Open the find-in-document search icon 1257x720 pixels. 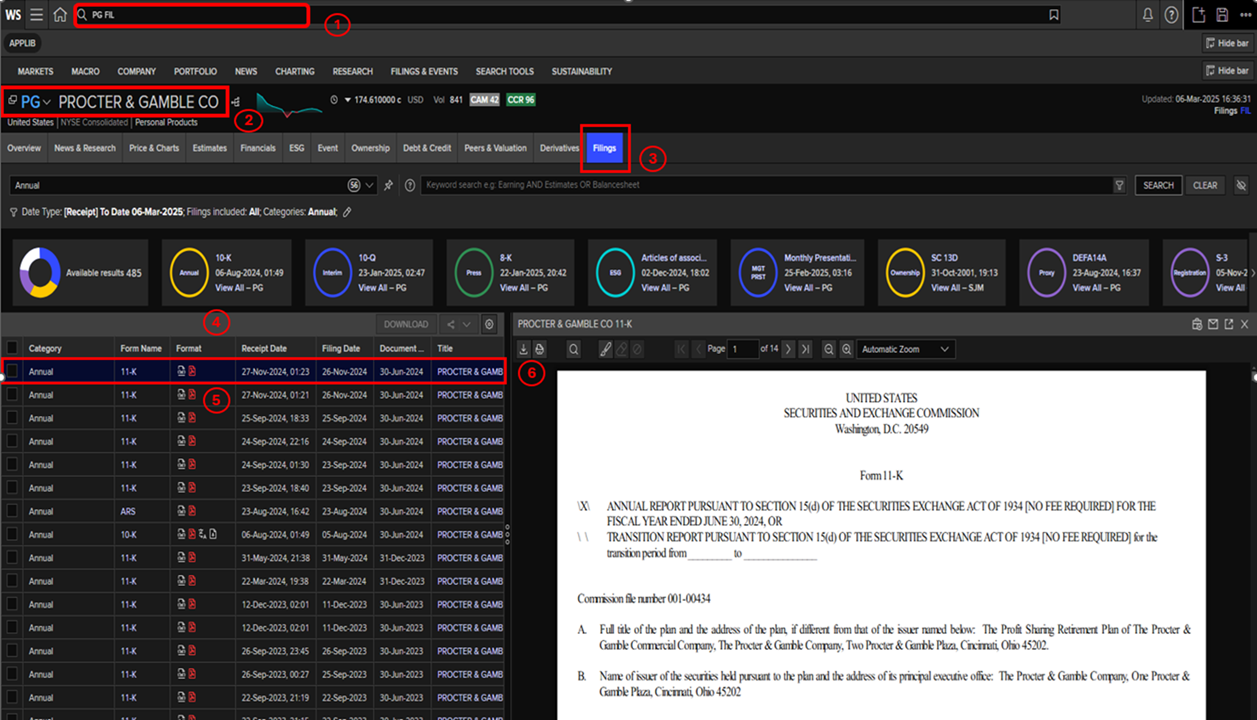(x=574, y=349)
